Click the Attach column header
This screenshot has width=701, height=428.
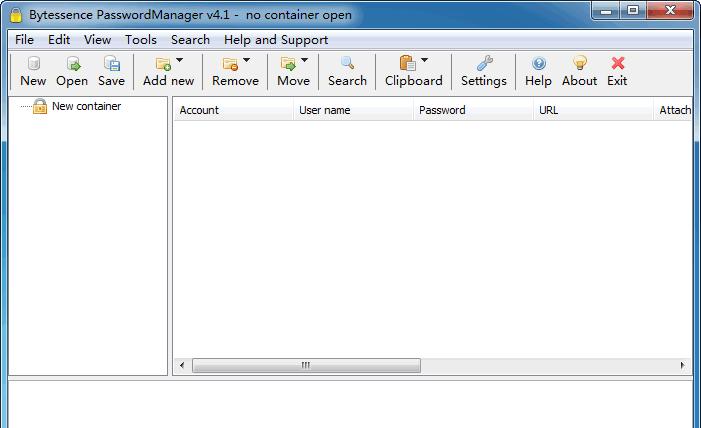coord(673,110)
